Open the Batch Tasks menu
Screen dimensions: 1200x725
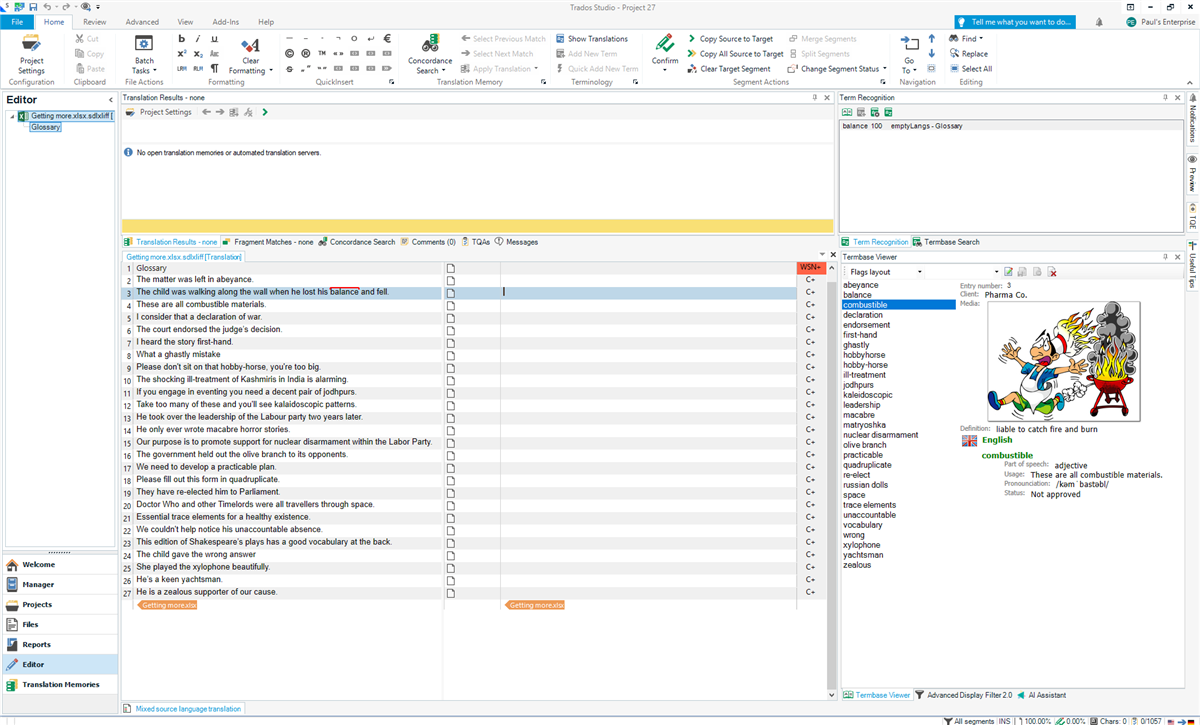click(143, 54)
